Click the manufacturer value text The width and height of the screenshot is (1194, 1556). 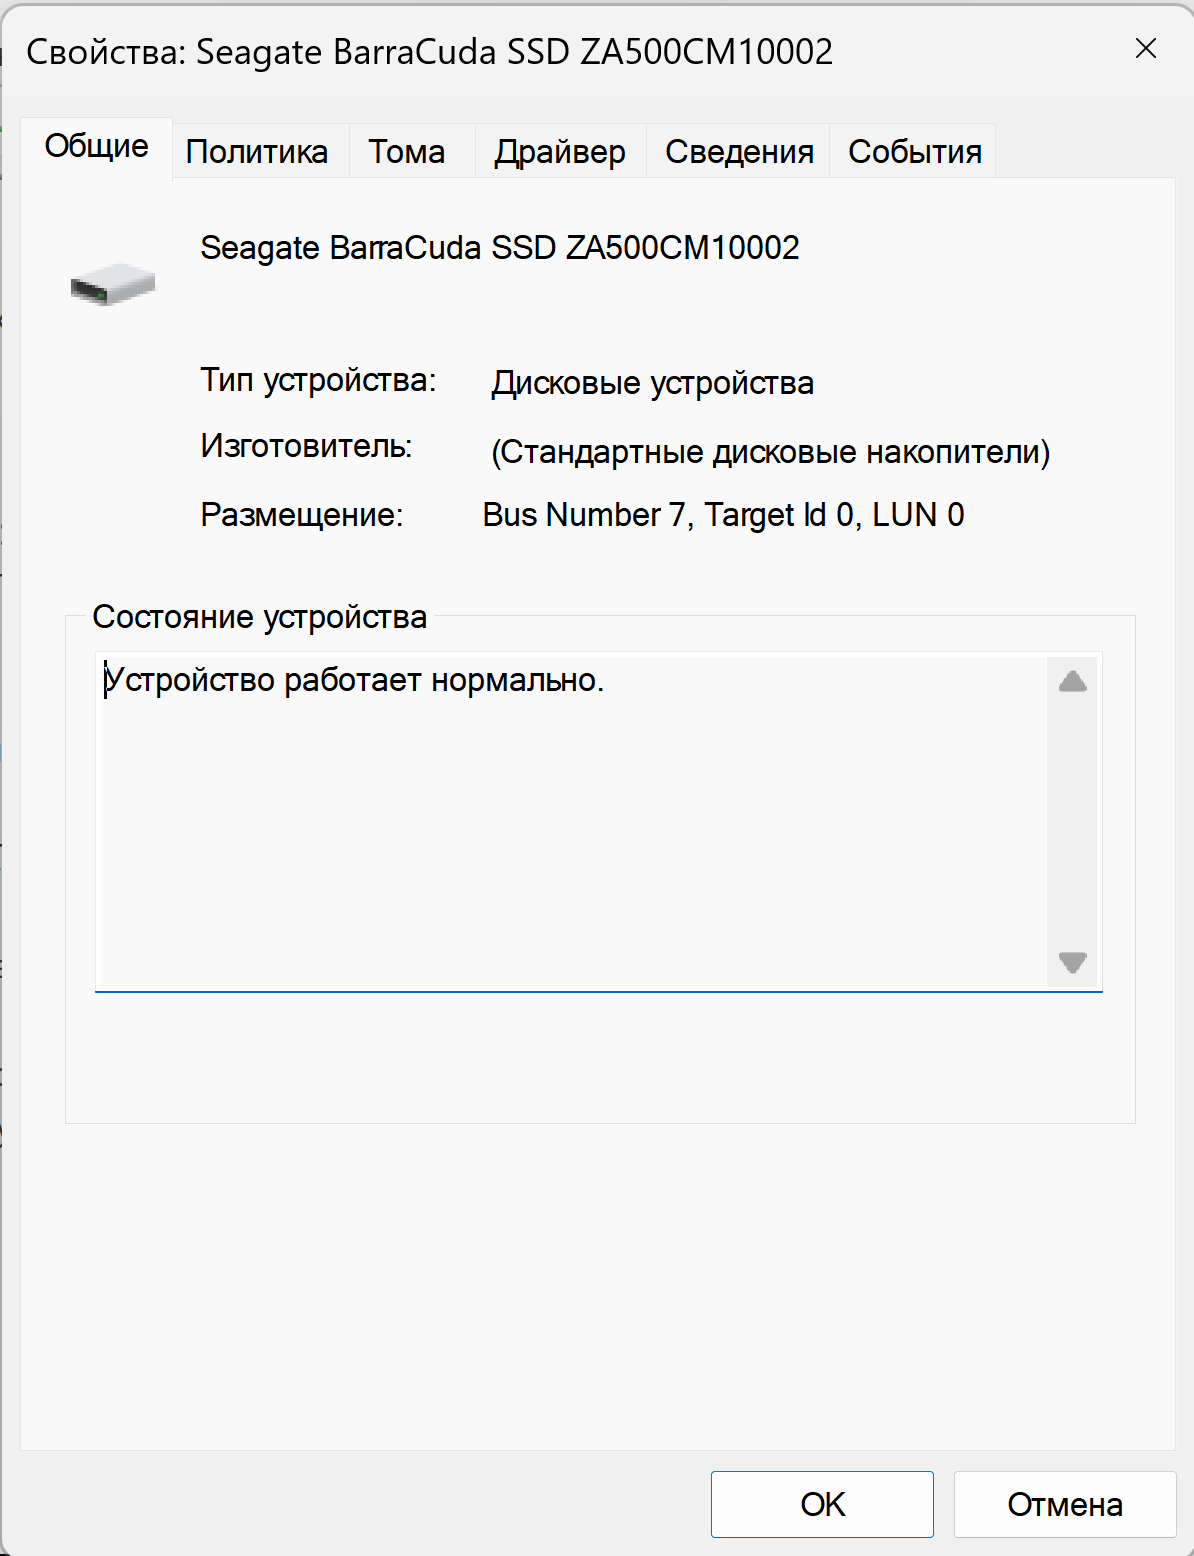pos(770,452)
